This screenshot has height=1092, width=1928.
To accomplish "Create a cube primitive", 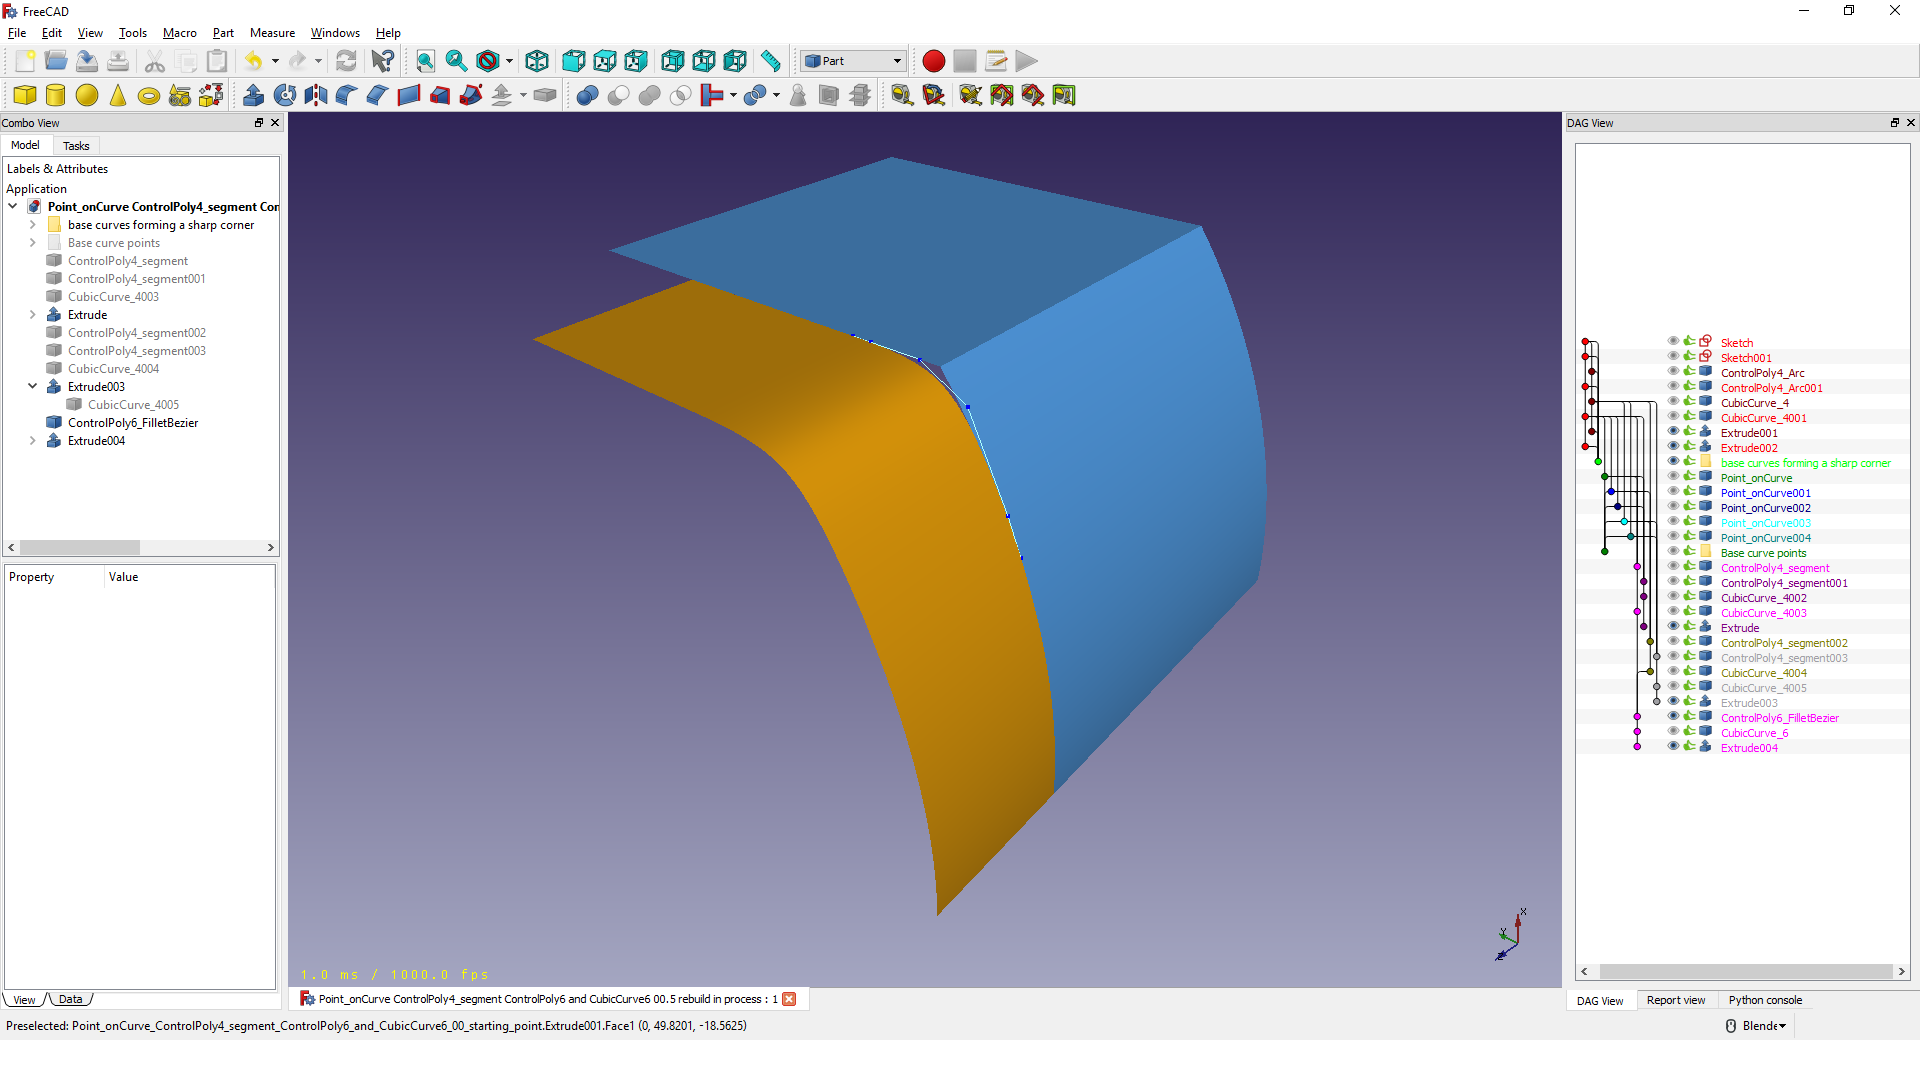I will coord(25,96).
